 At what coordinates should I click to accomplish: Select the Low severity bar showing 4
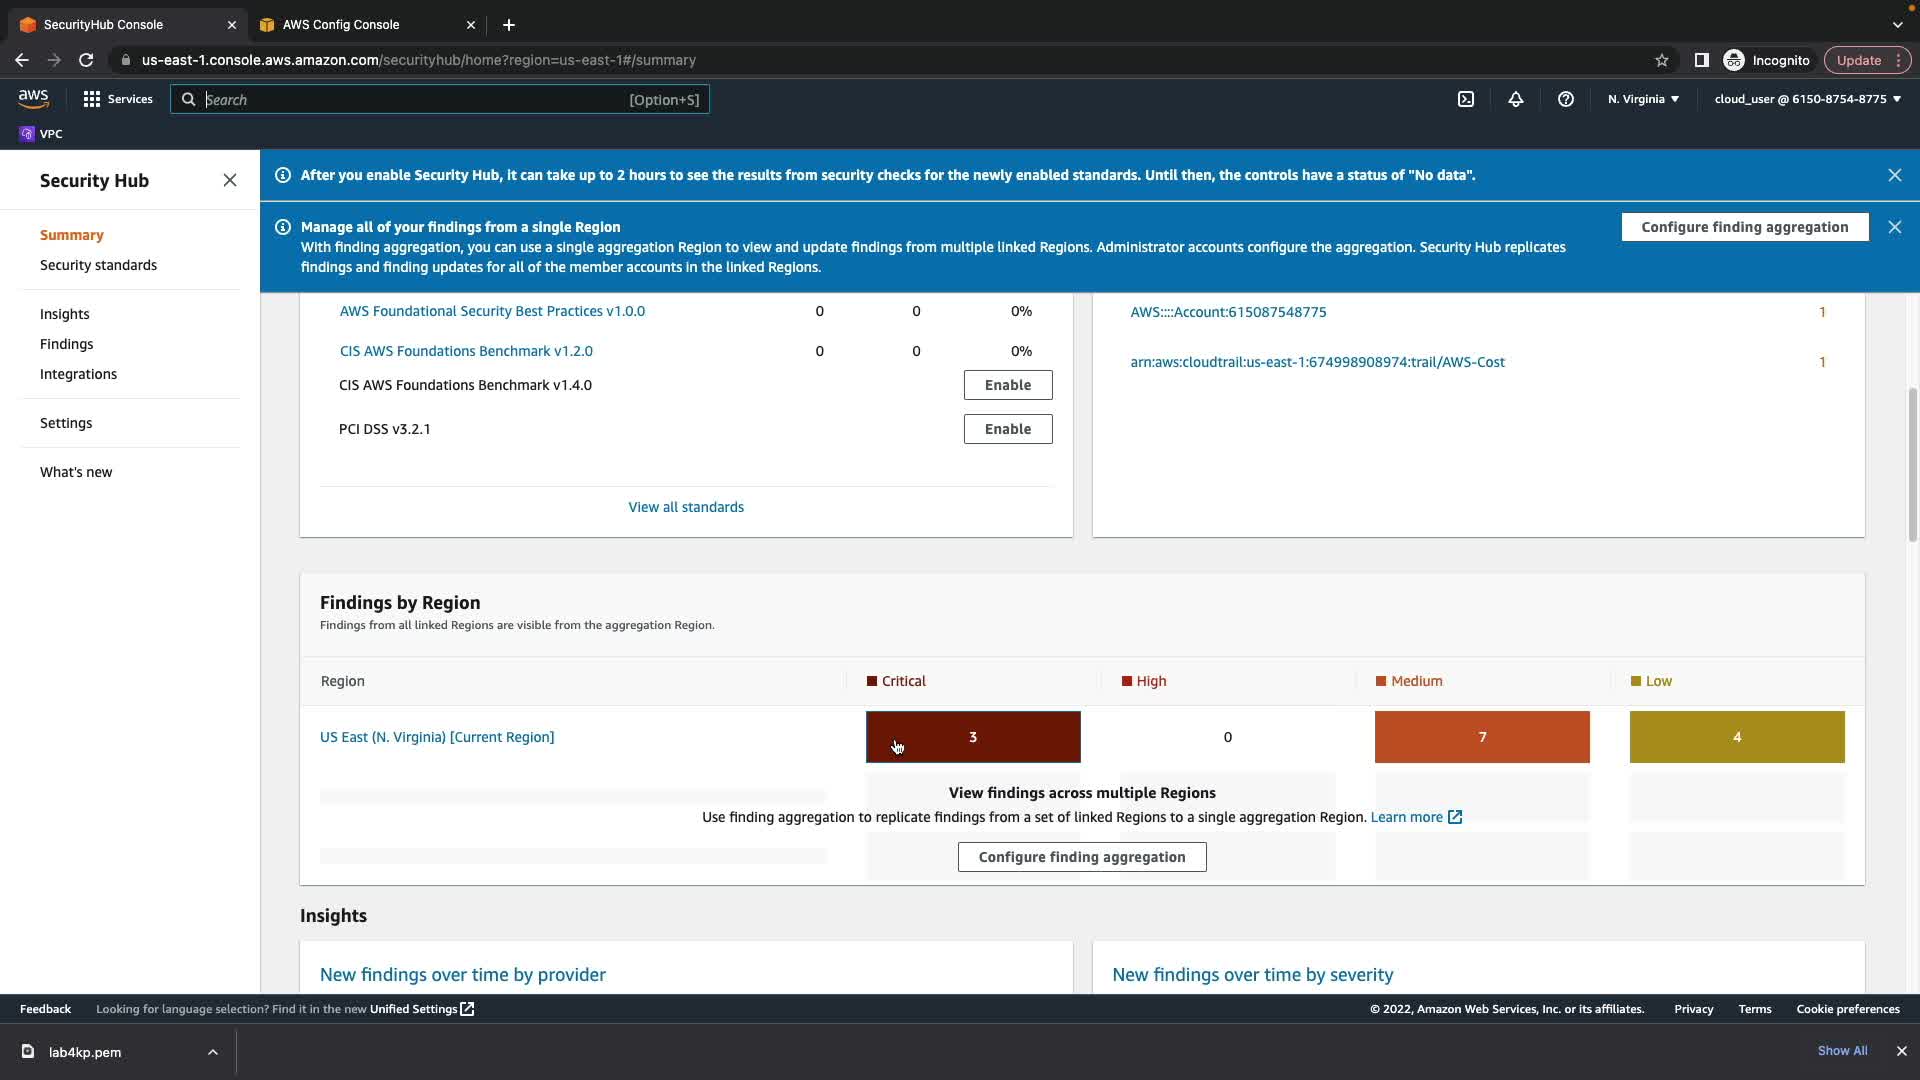[1737, 737]
